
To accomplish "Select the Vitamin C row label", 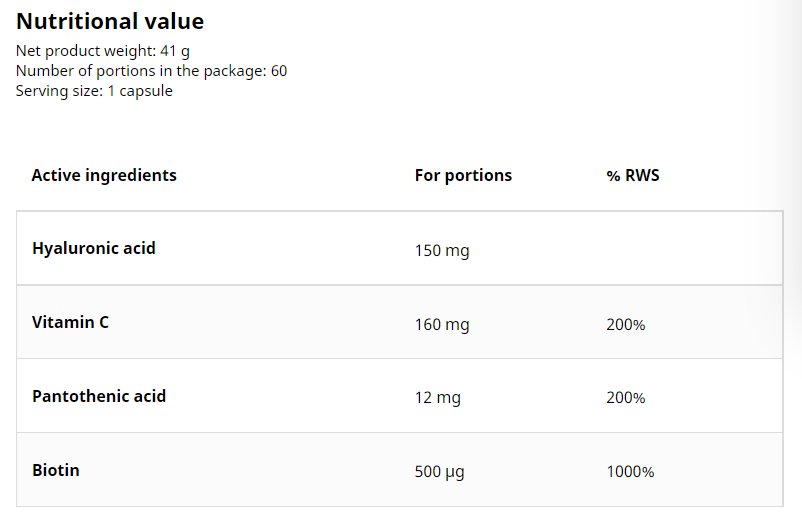I will (71, 322).
